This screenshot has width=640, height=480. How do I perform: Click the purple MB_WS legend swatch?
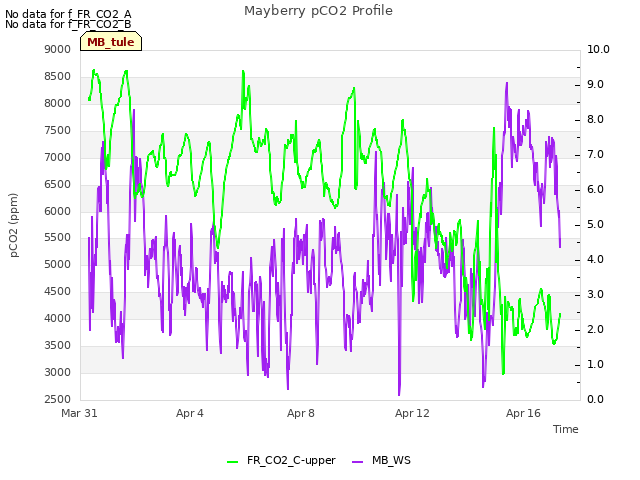(x=357, y=462)
